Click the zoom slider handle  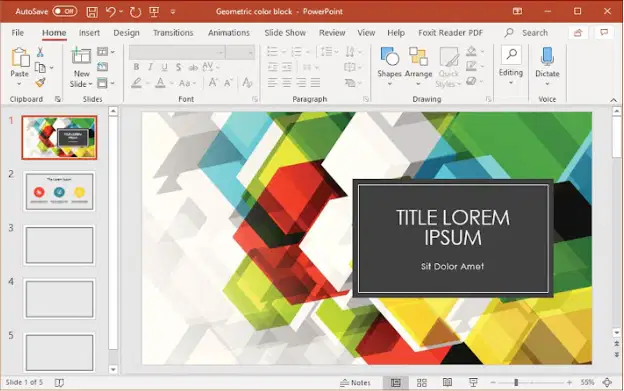click(516, 383)
